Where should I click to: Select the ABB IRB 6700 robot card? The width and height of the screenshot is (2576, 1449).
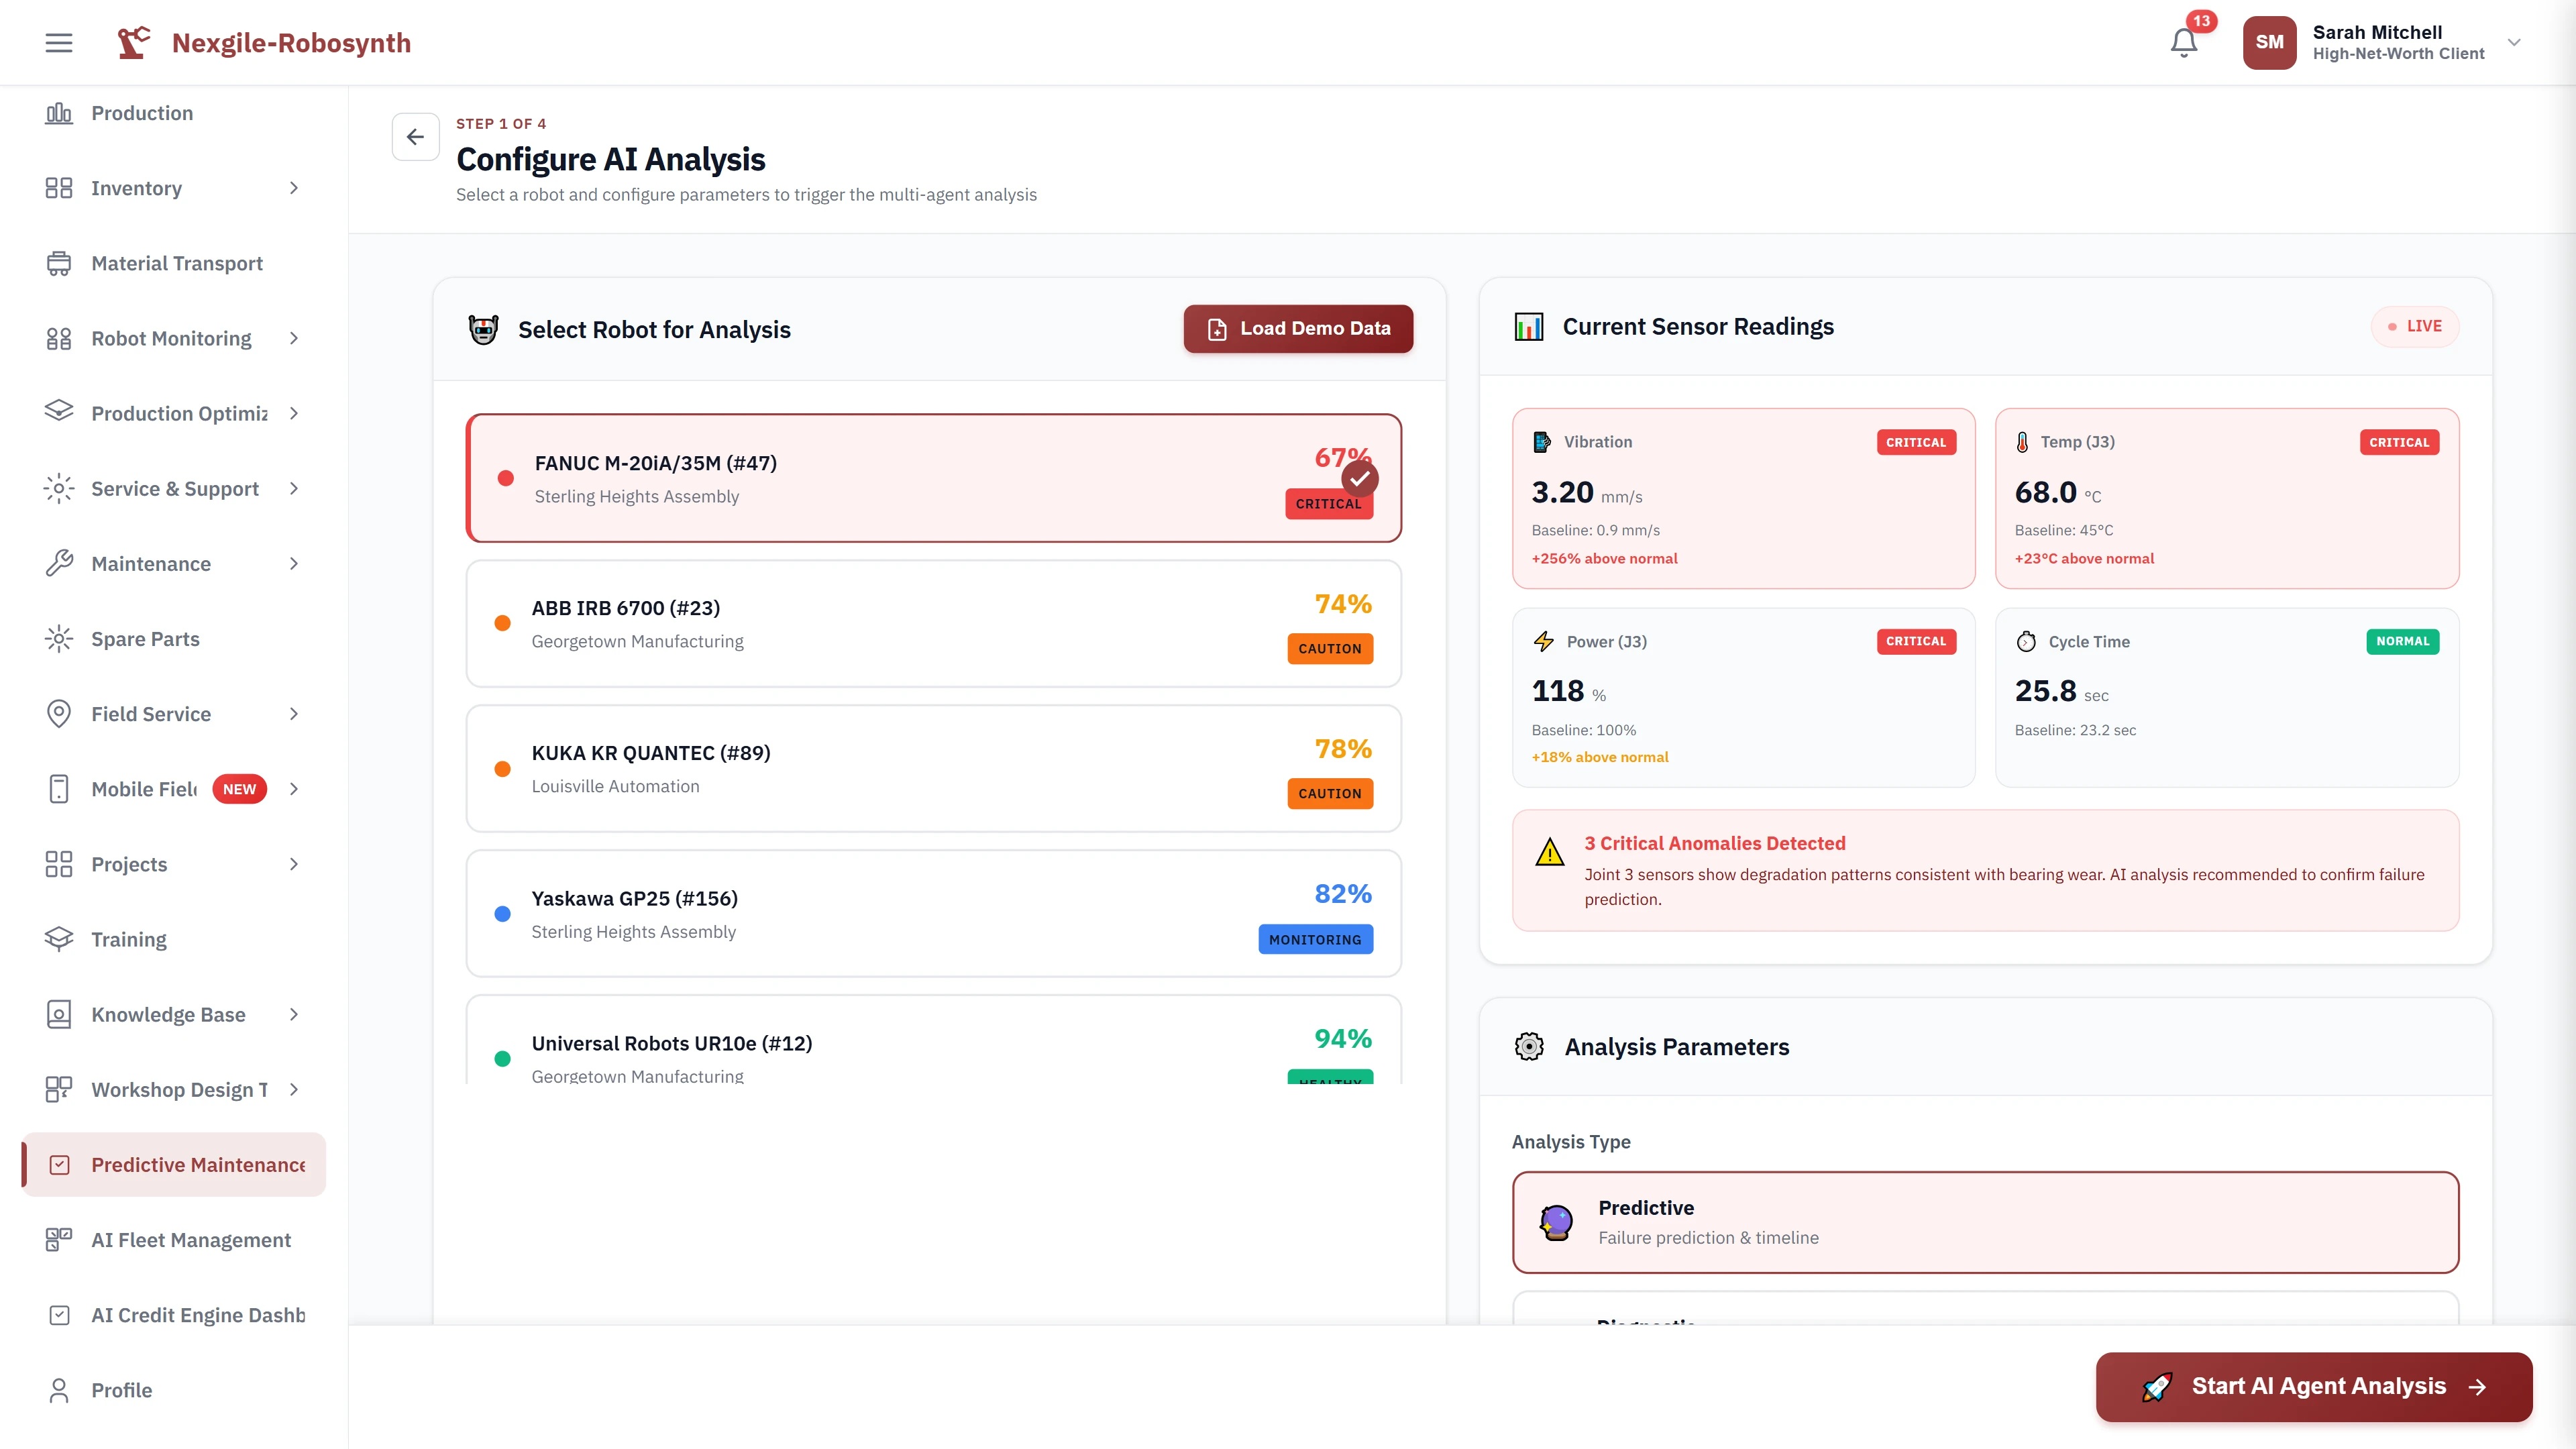click(933, 623)
